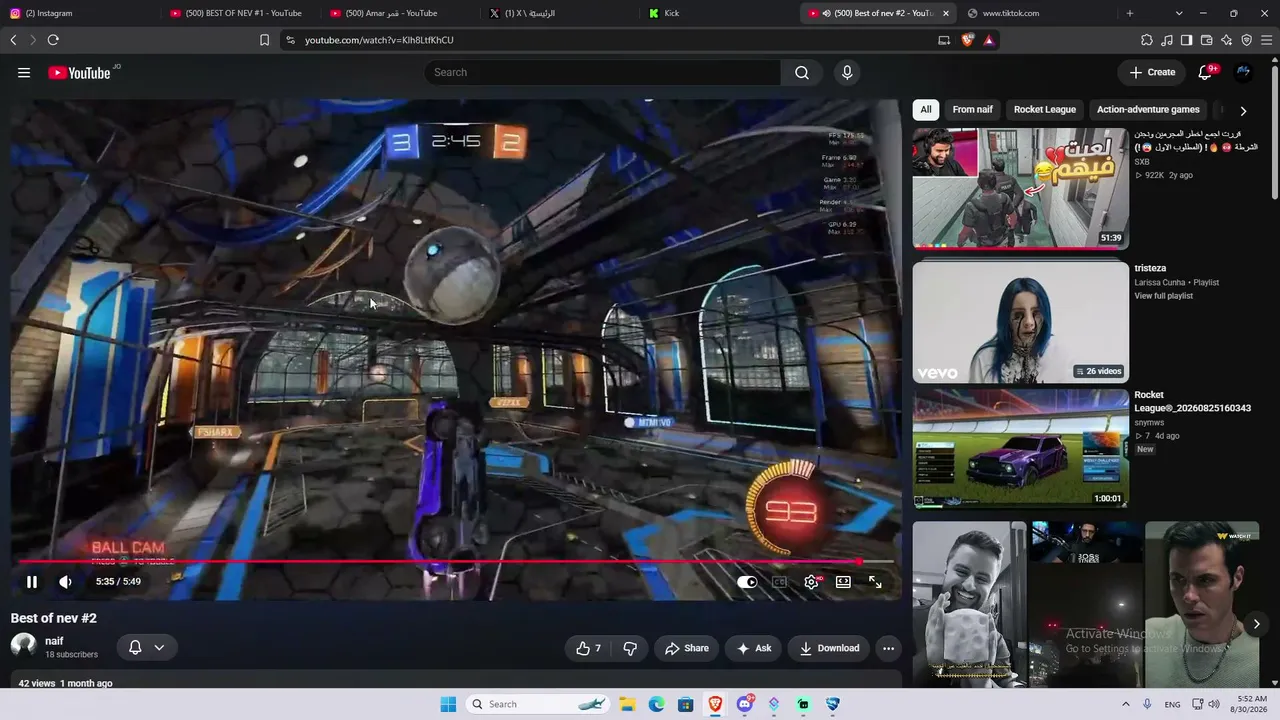Image resolution: width=1280 pixels, height=720 pixels.
Task: Open the tab search dropdown
Action: coord(1179,13)
